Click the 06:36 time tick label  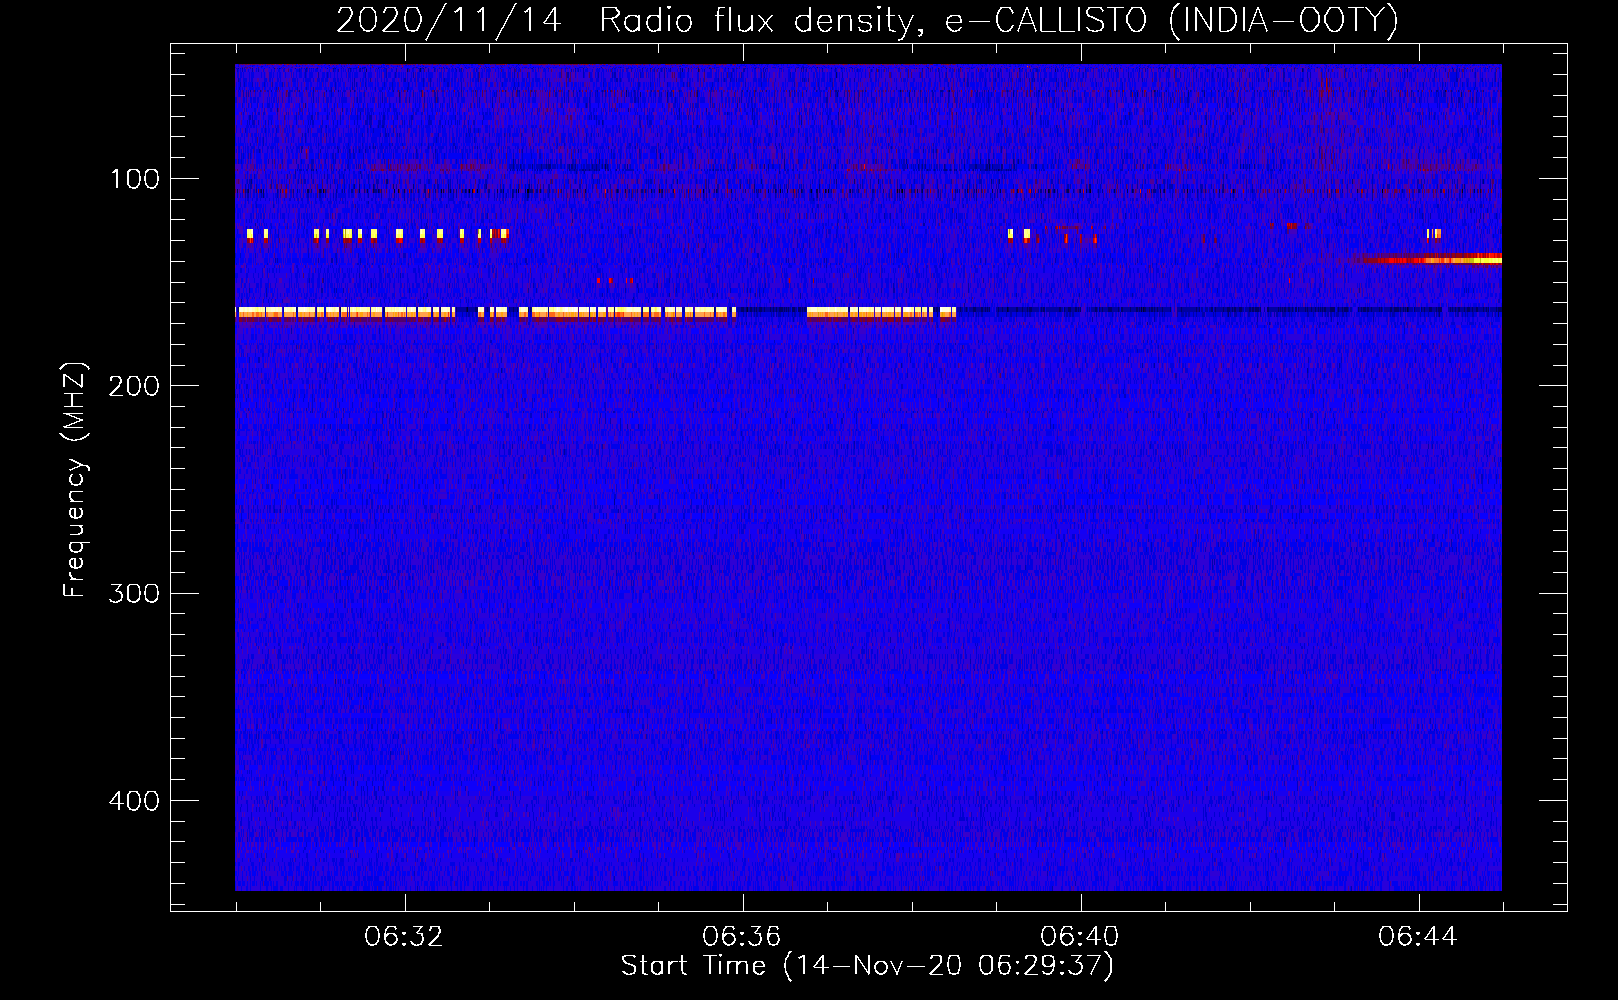[742, 937]
